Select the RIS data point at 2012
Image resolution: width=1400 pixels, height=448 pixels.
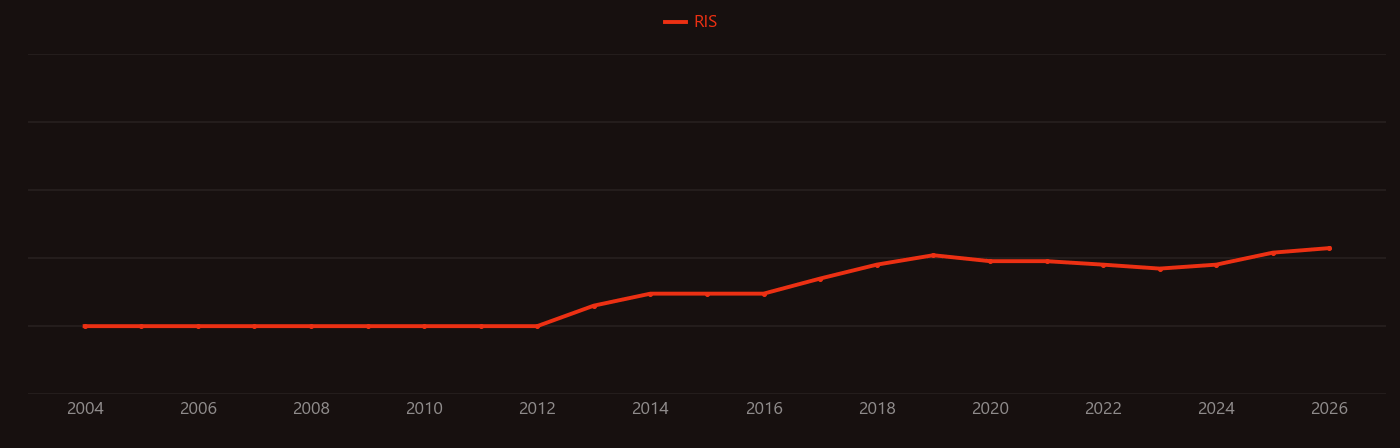pos(537,326)
